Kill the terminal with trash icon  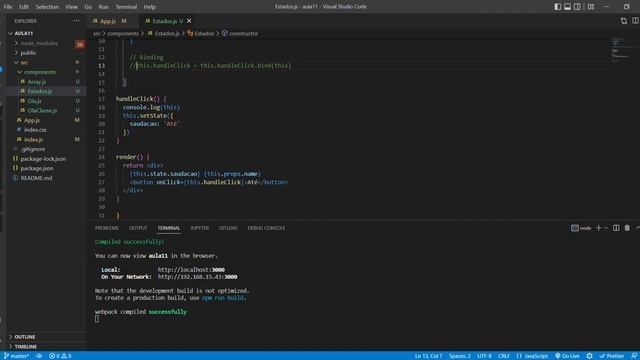[627, 228]
